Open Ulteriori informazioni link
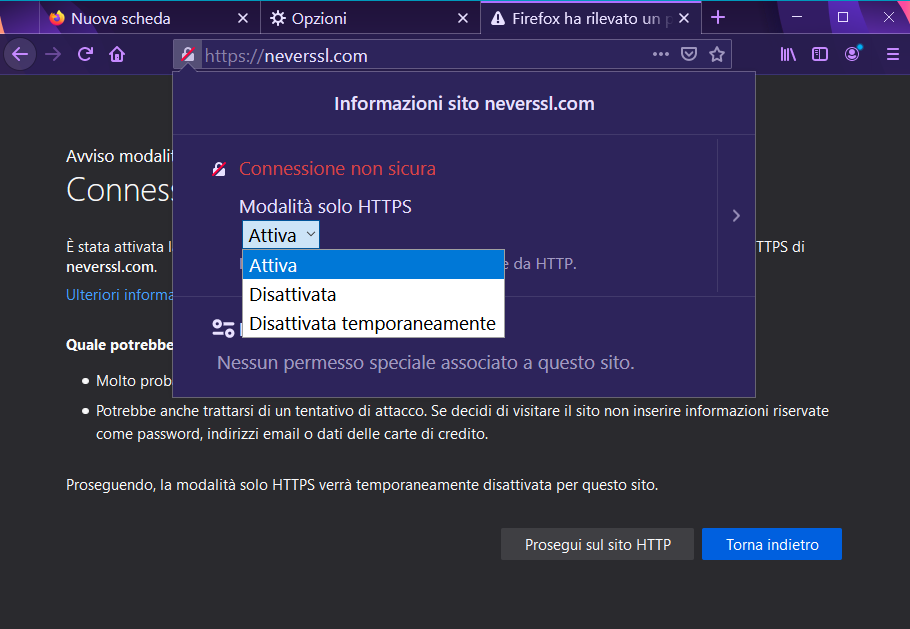The height and width of the screenshot is (629, 910). [120, 295]
